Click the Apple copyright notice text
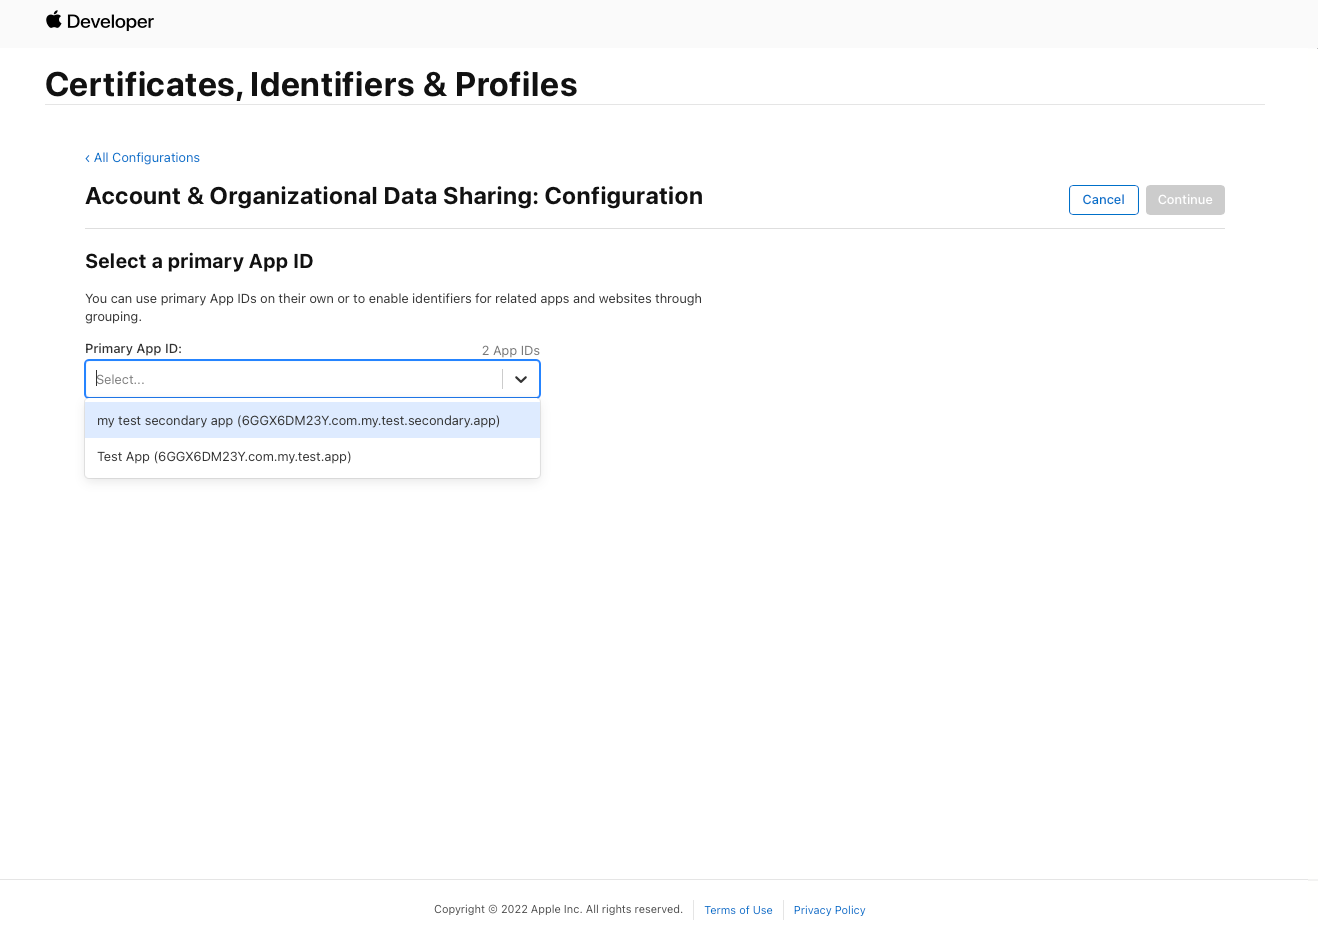 click(x=558, y=909)
